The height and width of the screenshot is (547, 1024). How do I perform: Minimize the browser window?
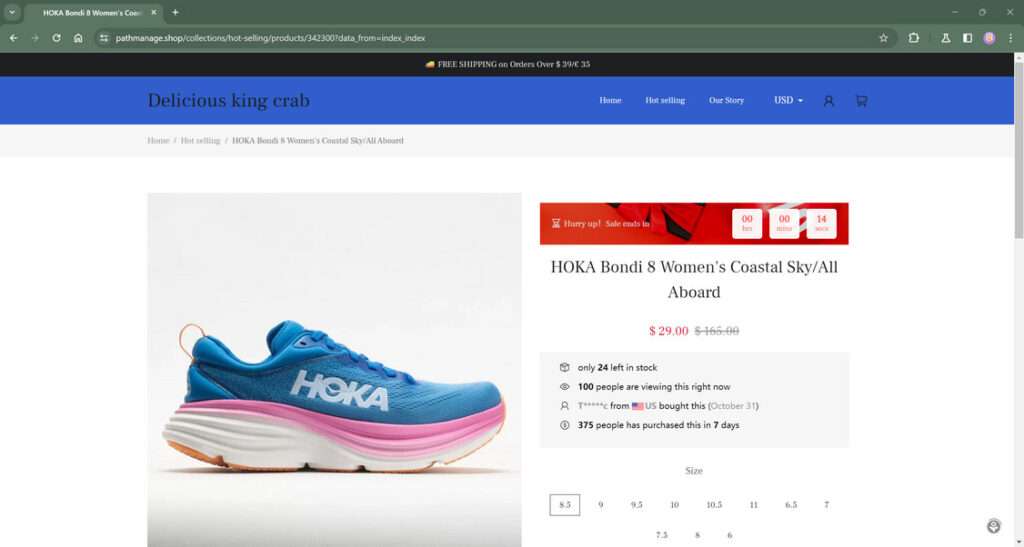955,12
